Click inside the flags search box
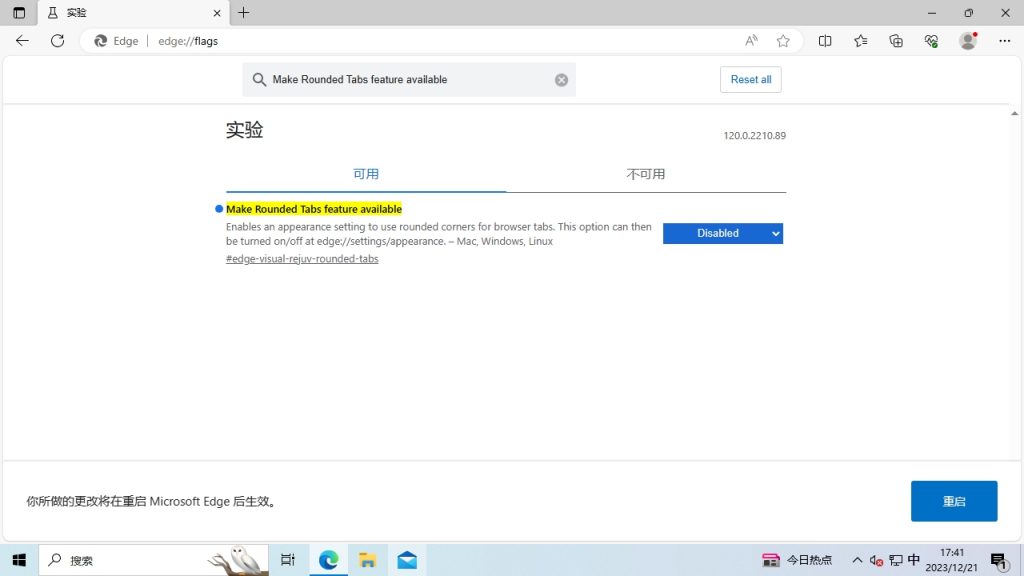The image size is (1024, 576). point(410,80)
